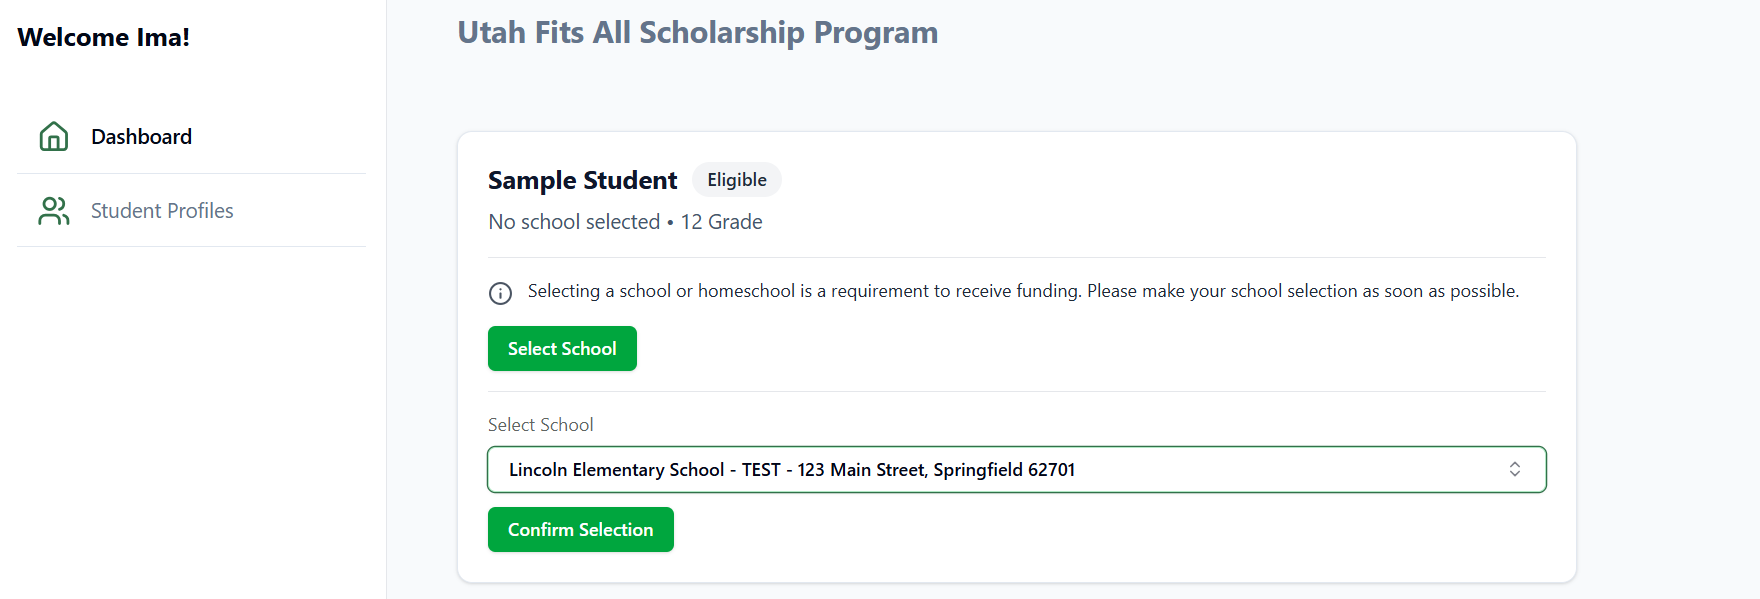Click the Select School label above dropdown
Viewport: 1760px width, 599px height.
pyautogui.click(x=540, y=425)
